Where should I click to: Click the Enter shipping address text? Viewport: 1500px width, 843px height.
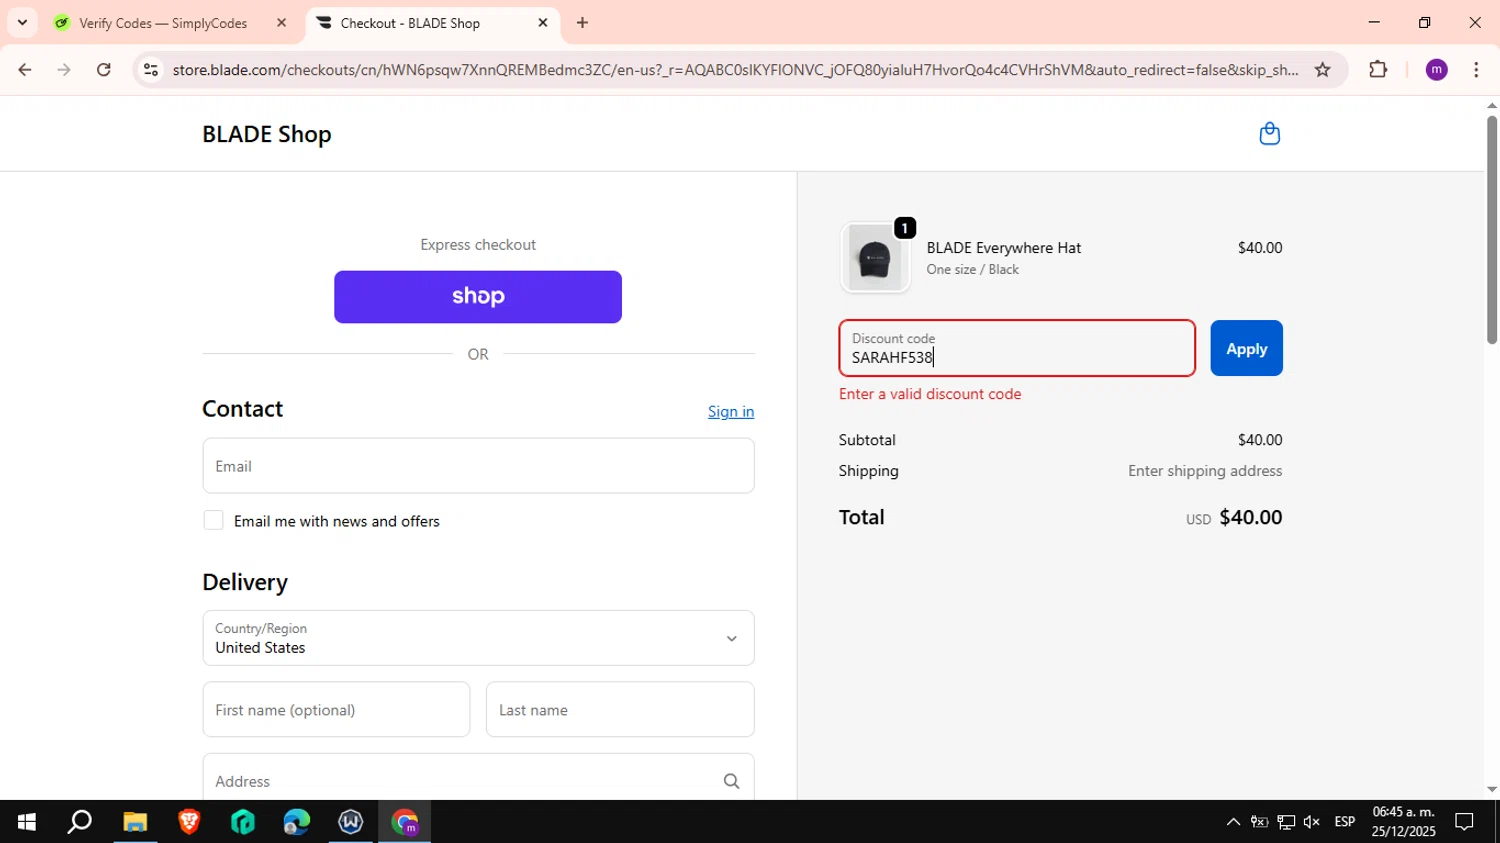[x=1205, y=471]
